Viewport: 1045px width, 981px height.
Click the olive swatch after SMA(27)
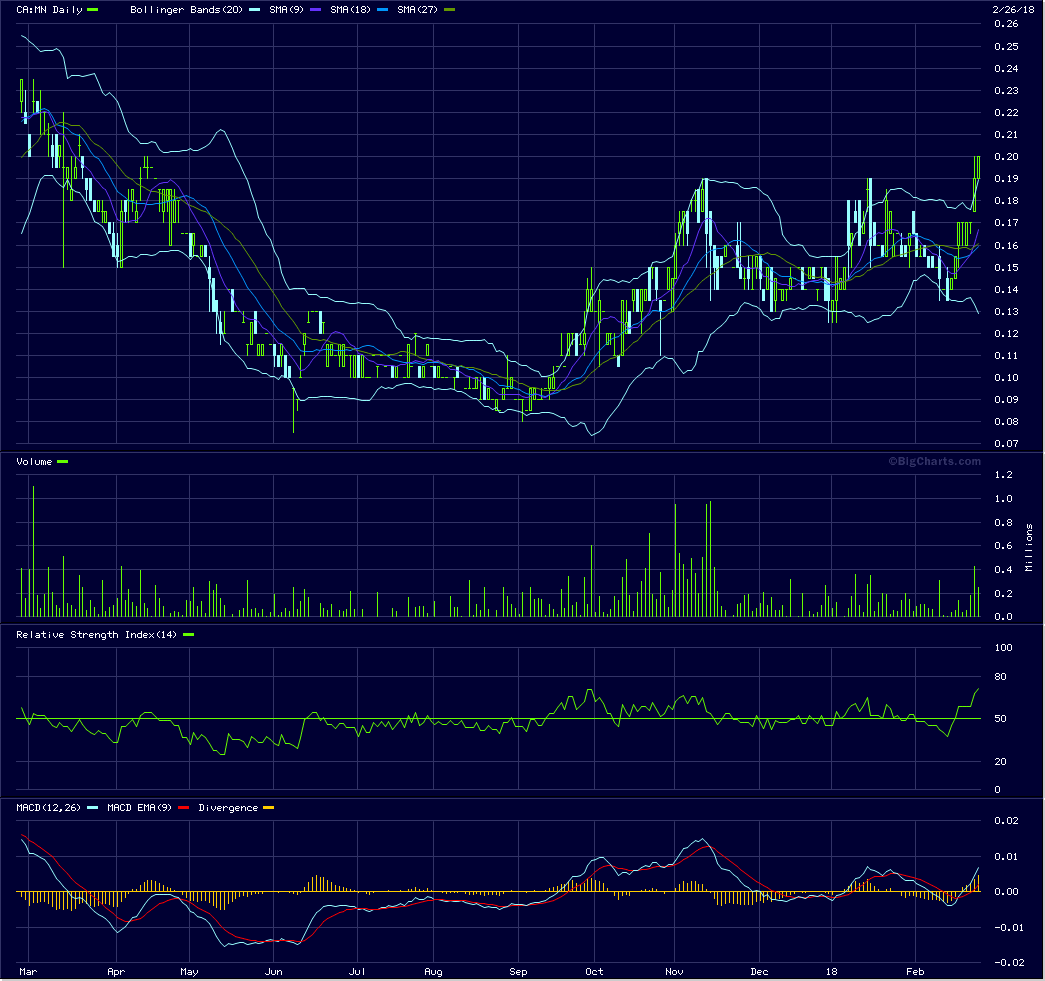[x=449, y=9]
